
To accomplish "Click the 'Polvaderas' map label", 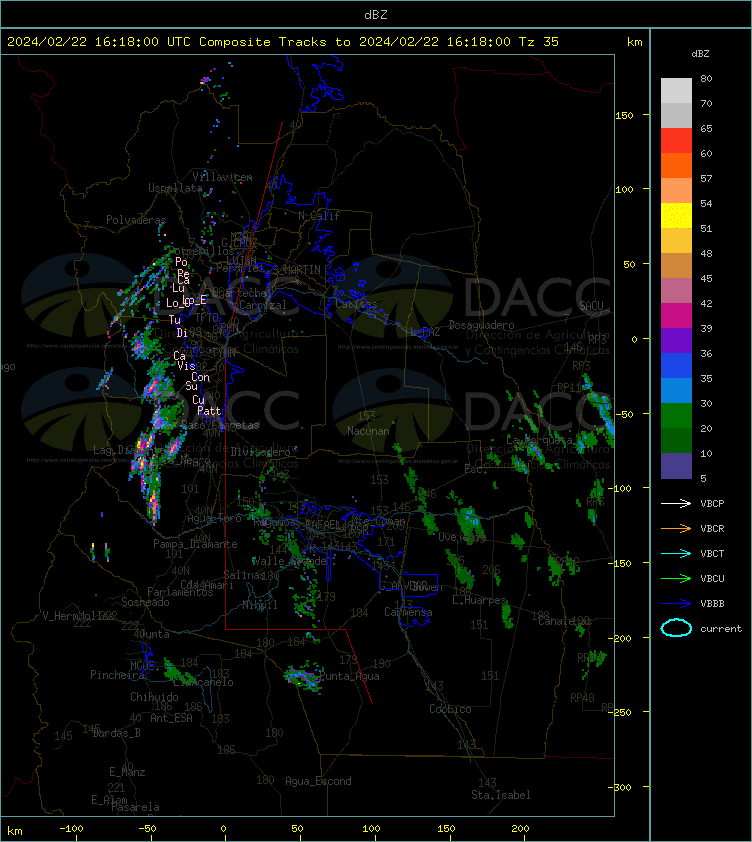I will (x=136, y=220).
